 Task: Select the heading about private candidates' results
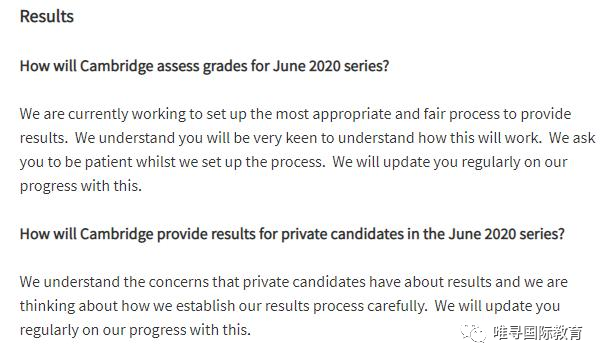[x=292, y=234]
